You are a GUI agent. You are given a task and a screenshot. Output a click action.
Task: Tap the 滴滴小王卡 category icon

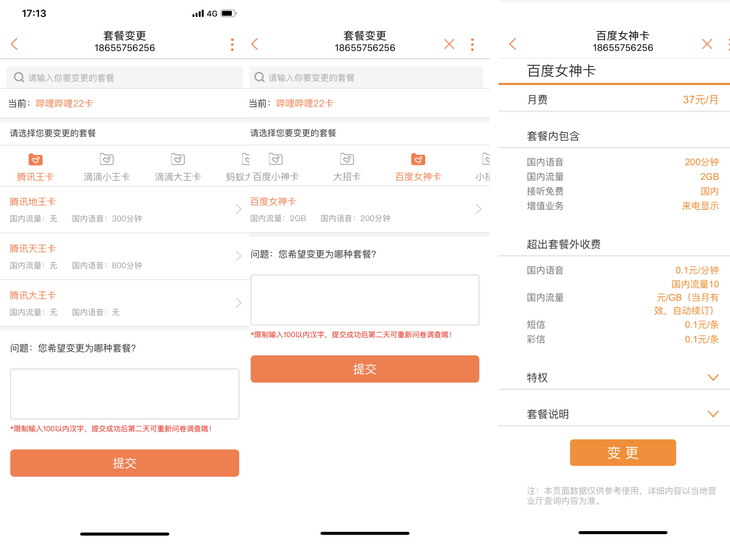(106, 160)
